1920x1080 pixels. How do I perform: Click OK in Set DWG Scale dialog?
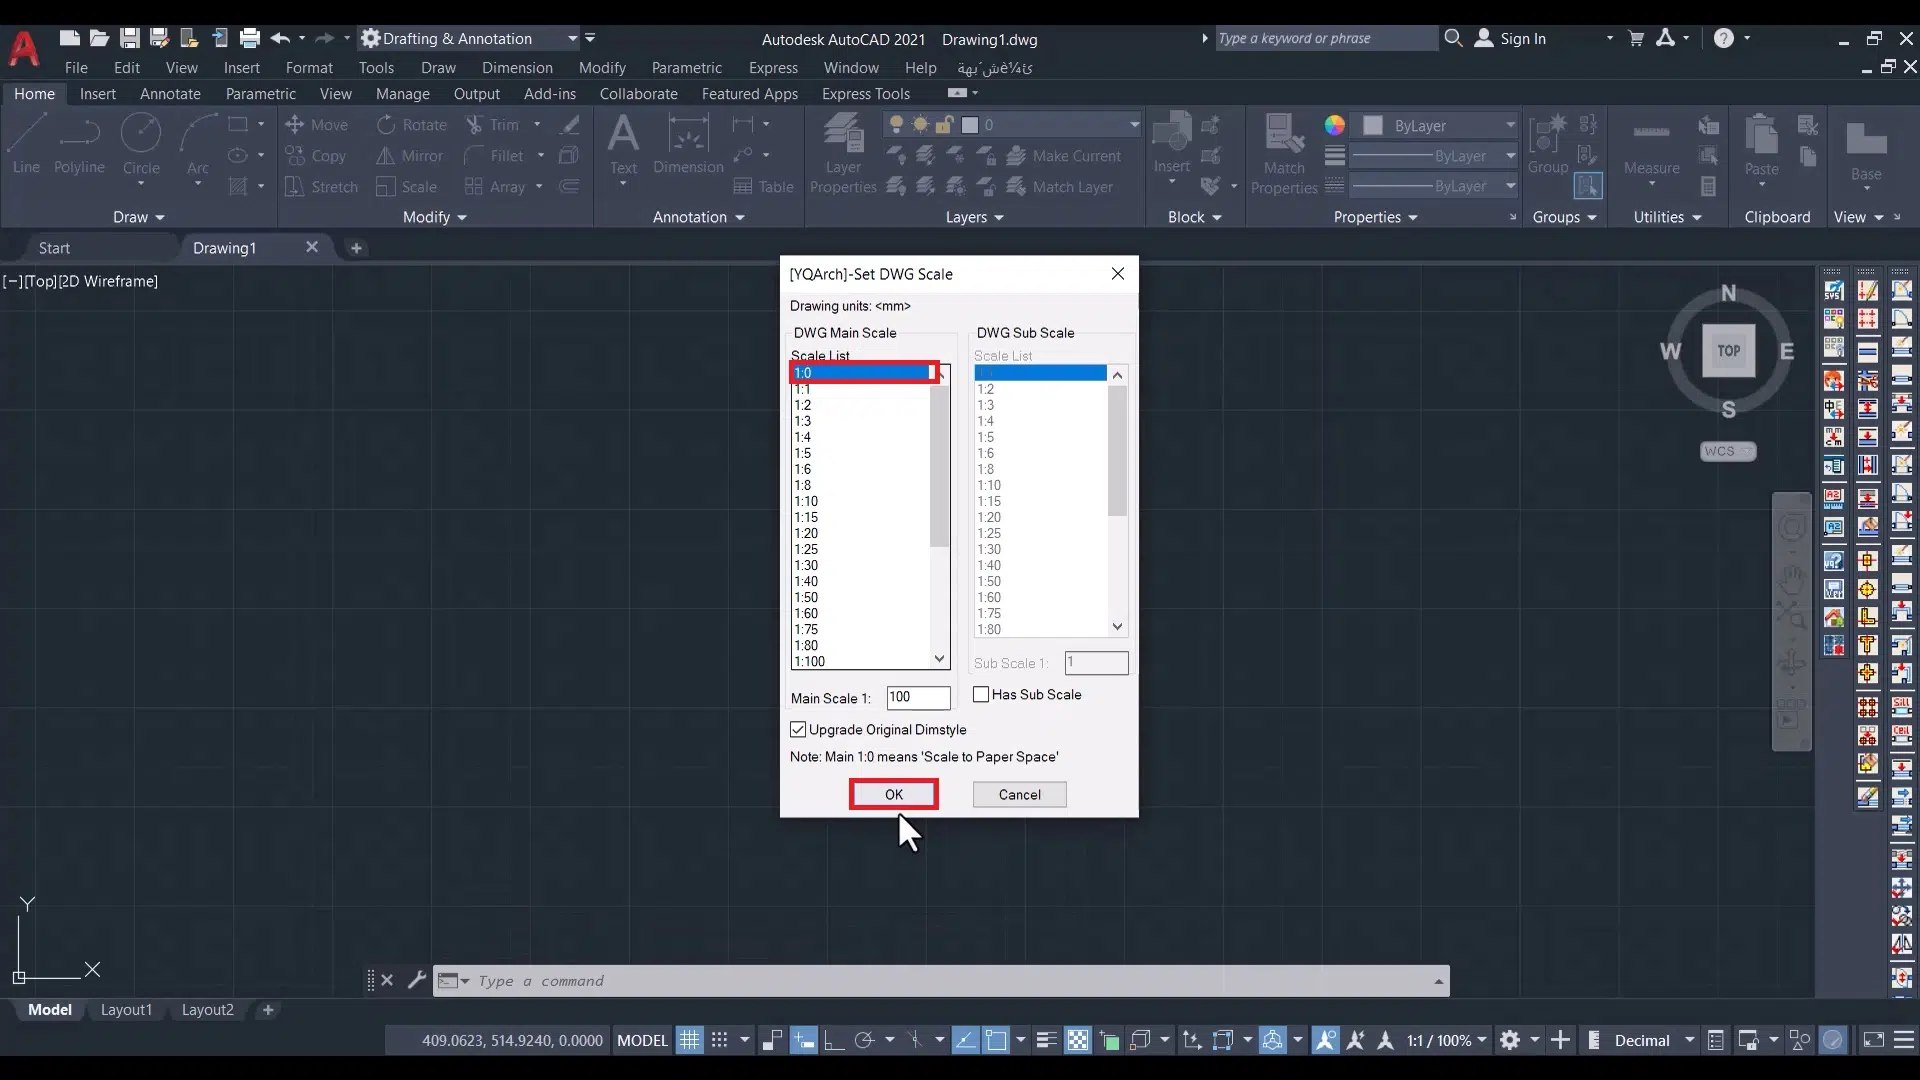[893, 794]
